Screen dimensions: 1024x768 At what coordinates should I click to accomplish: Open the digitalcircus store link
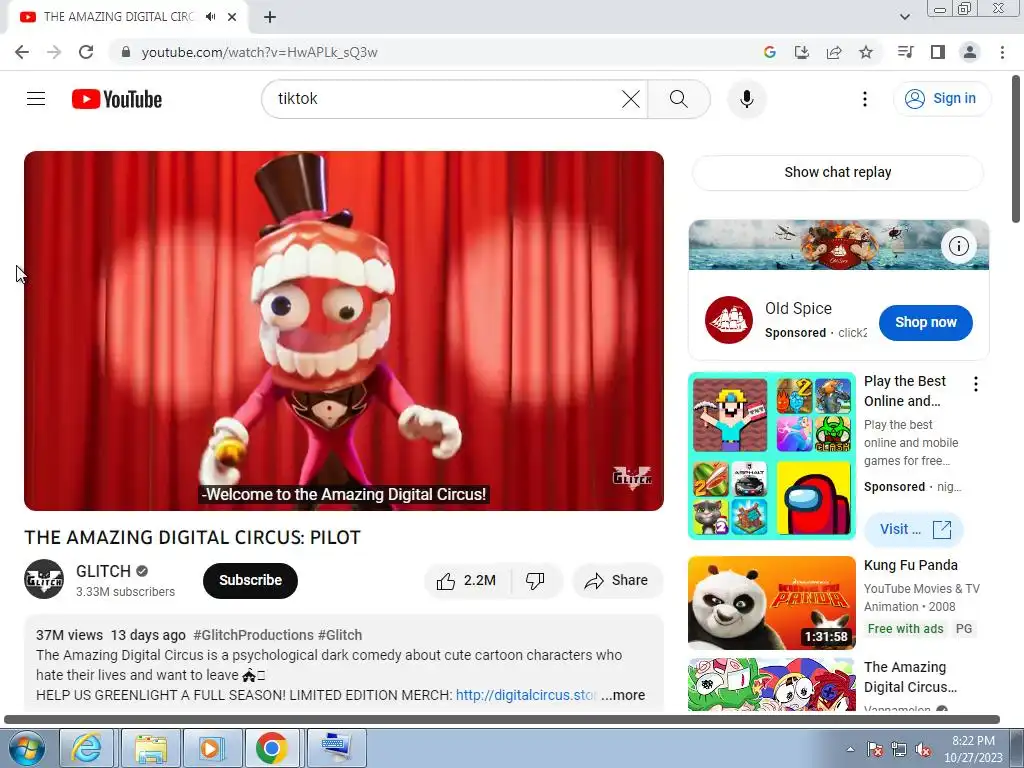(x=526, y=695)
